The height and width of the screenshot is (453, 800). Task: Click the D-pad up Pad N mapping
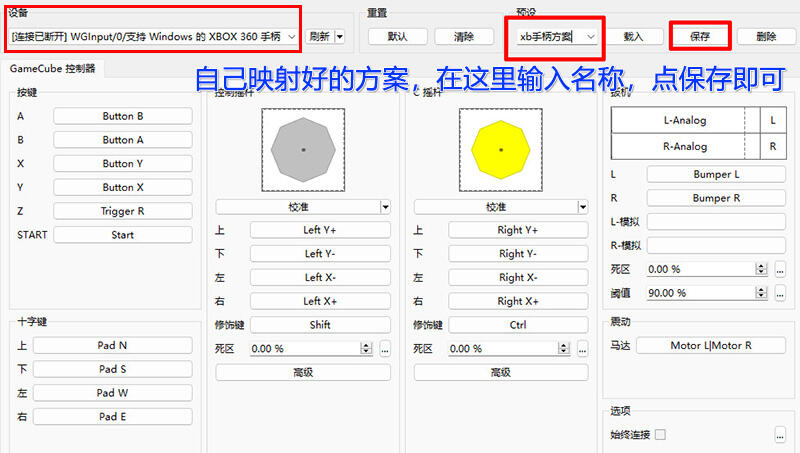click(x=113, y=345)
